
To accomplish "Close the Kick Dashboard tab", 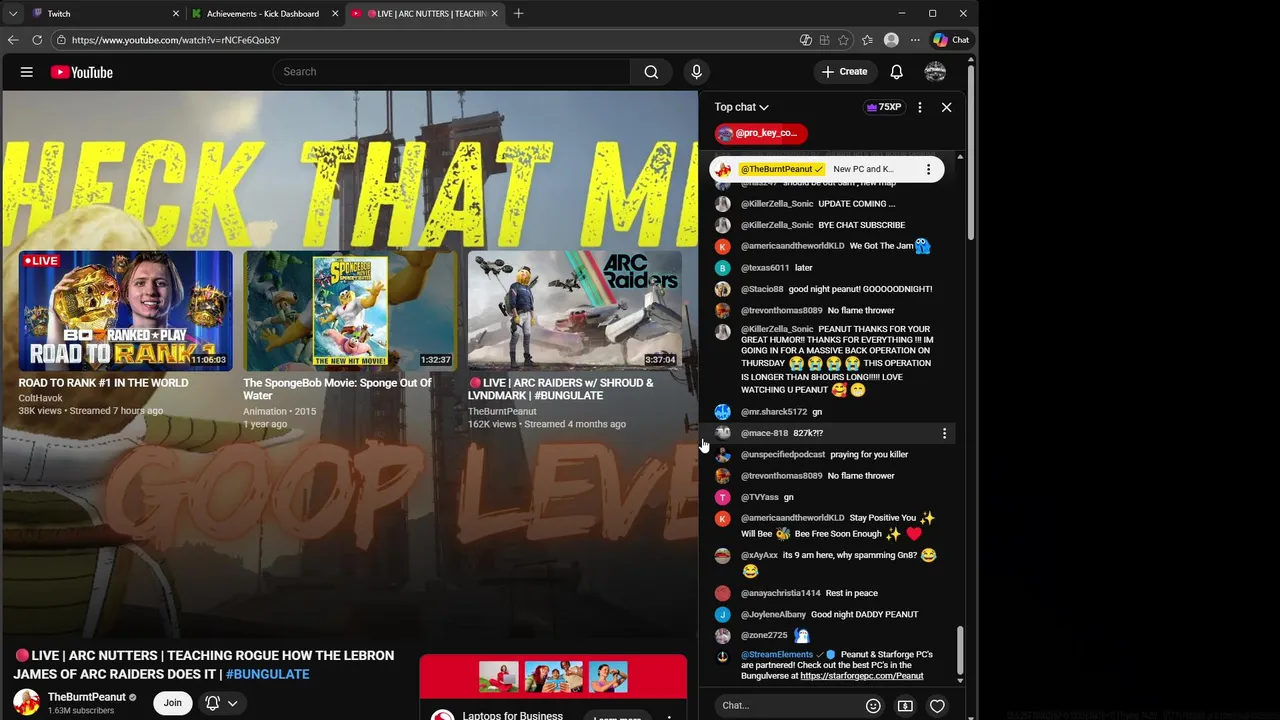I will point(335,14).
